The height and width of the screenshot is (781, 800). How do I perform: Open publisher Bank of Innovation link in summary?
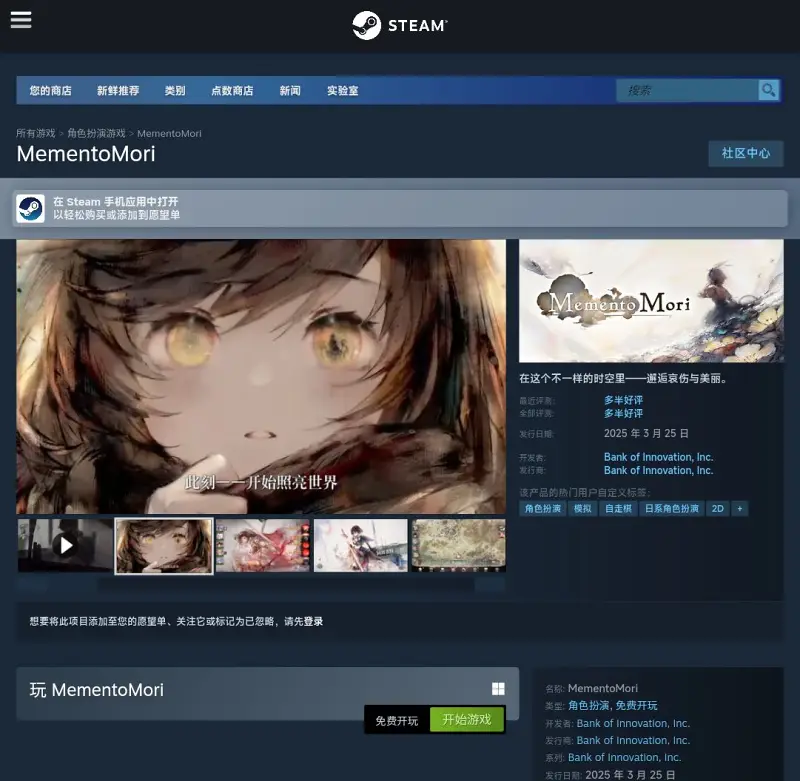point(659,470)
